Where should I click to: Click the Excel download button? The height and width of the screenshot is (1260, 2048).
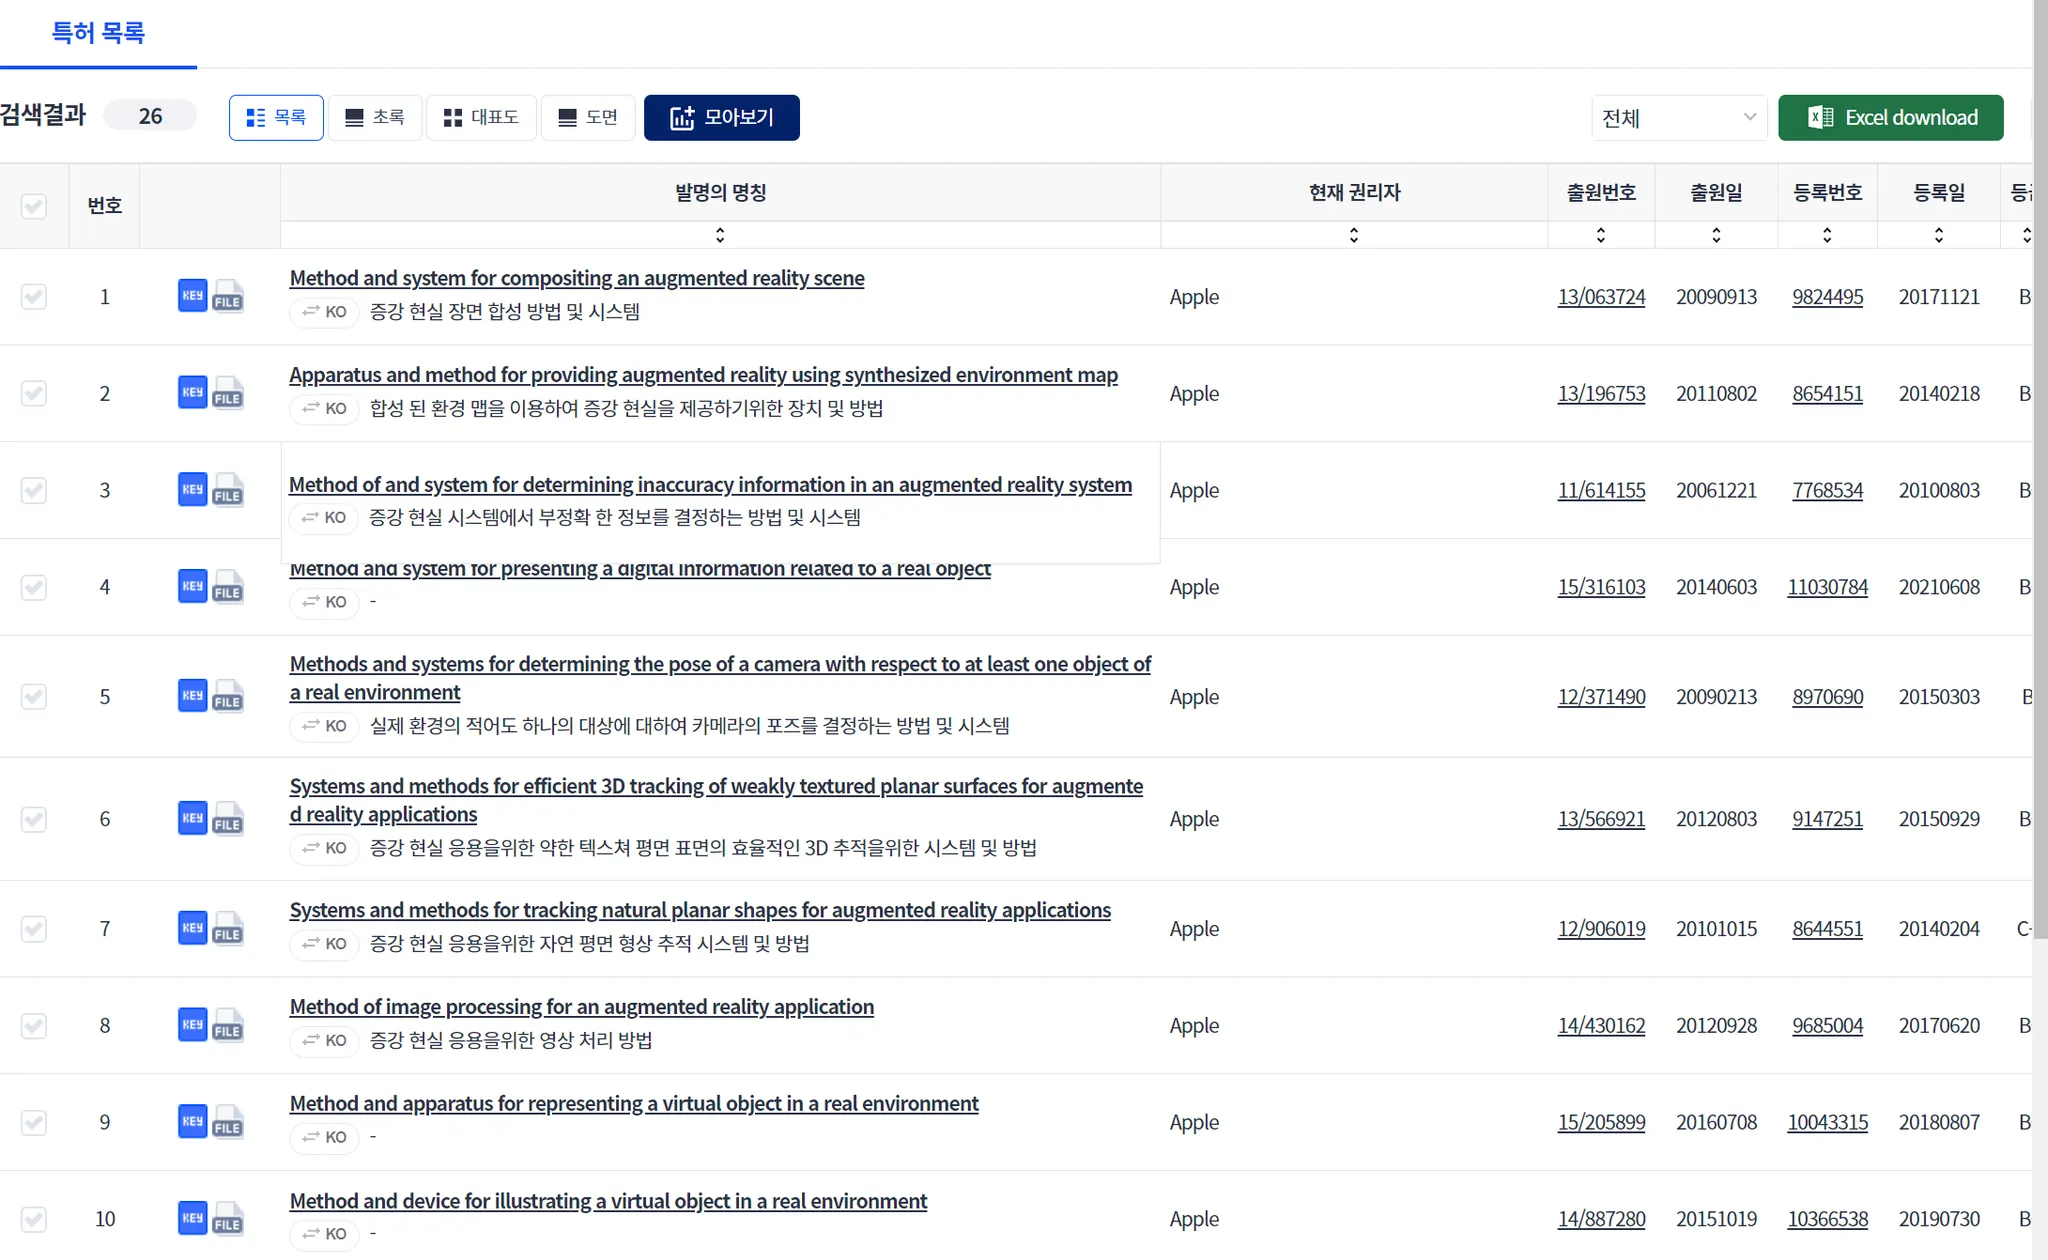point(1890,118)
